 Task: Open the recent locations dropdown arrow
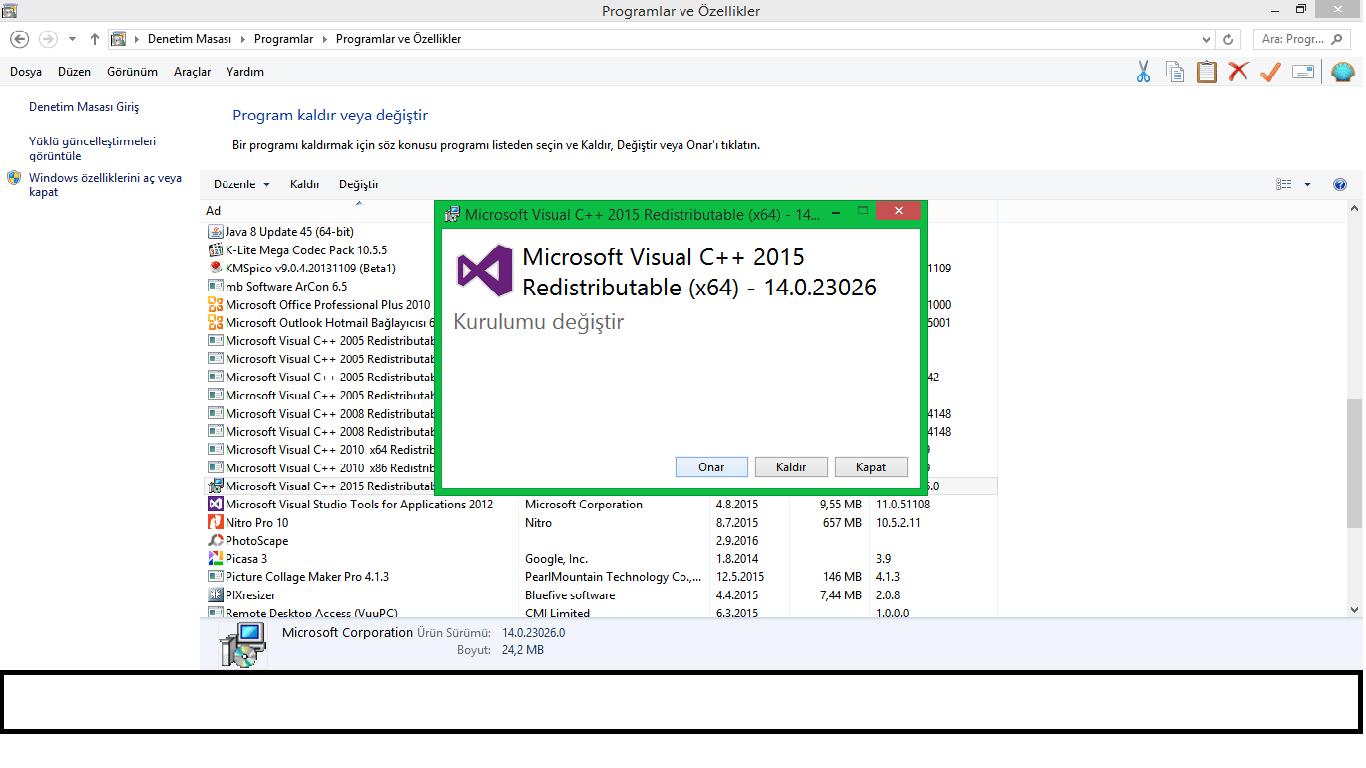(72, 39)
